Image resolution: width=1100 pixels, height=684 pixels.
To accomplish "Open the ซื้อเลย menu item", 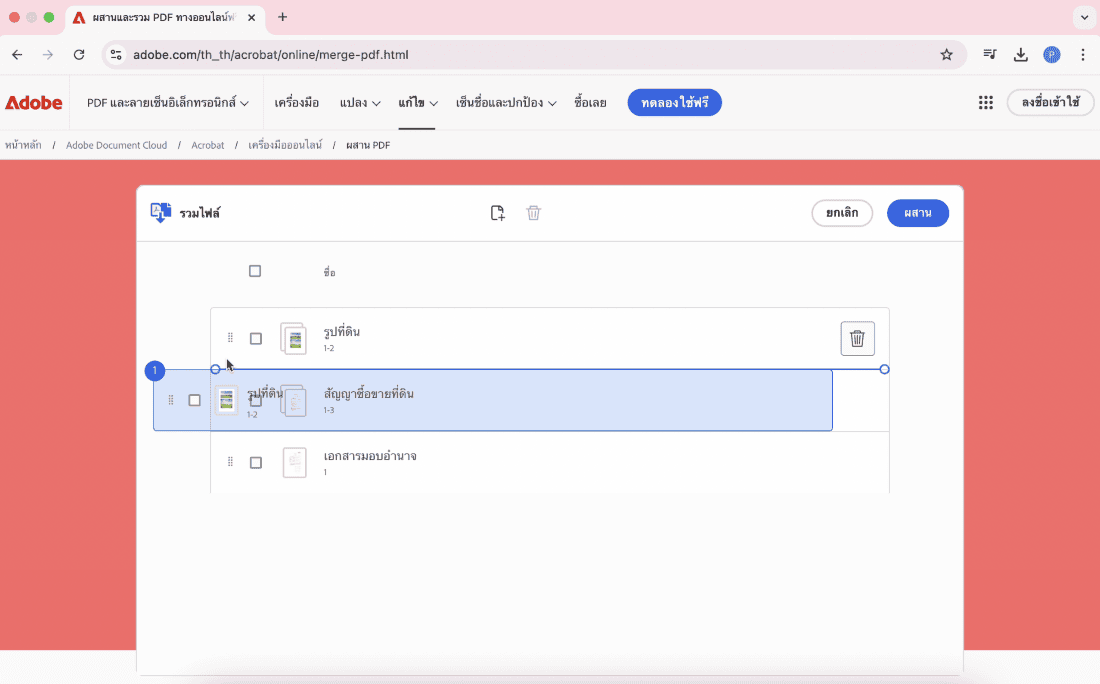I will click(590, 103).
